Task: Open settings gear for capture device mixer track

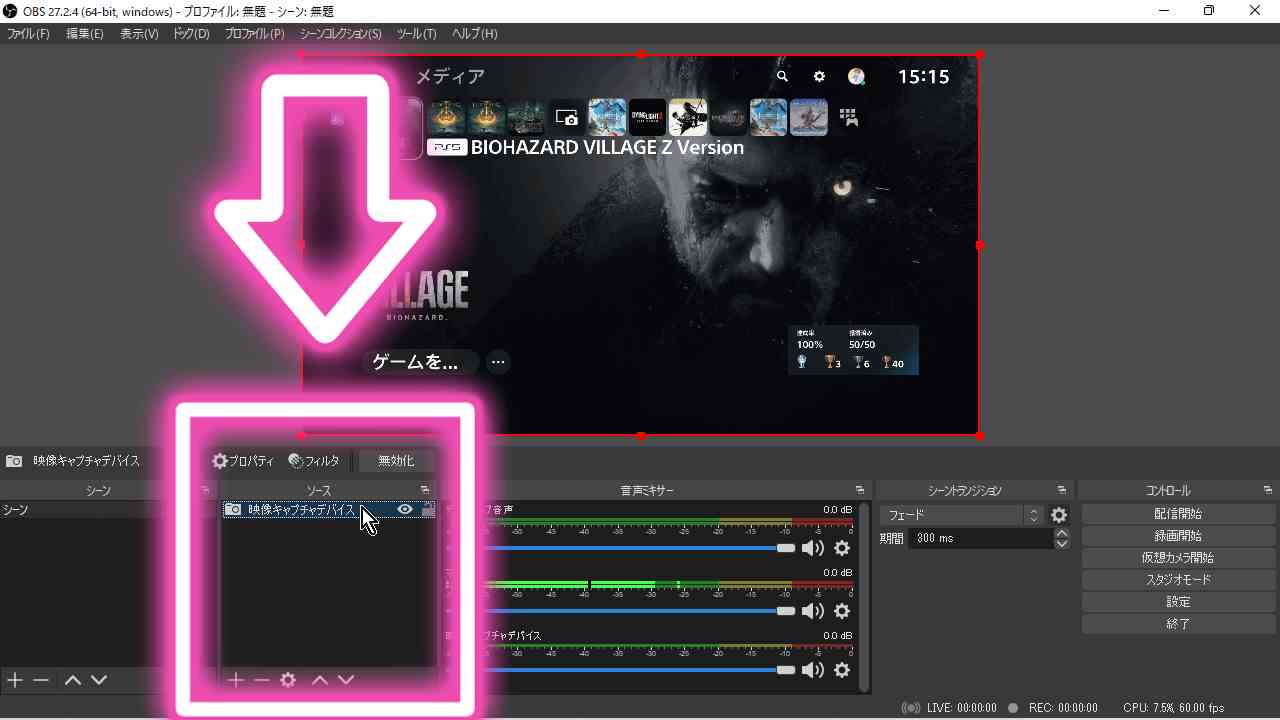Action: (x=842, y=670)
